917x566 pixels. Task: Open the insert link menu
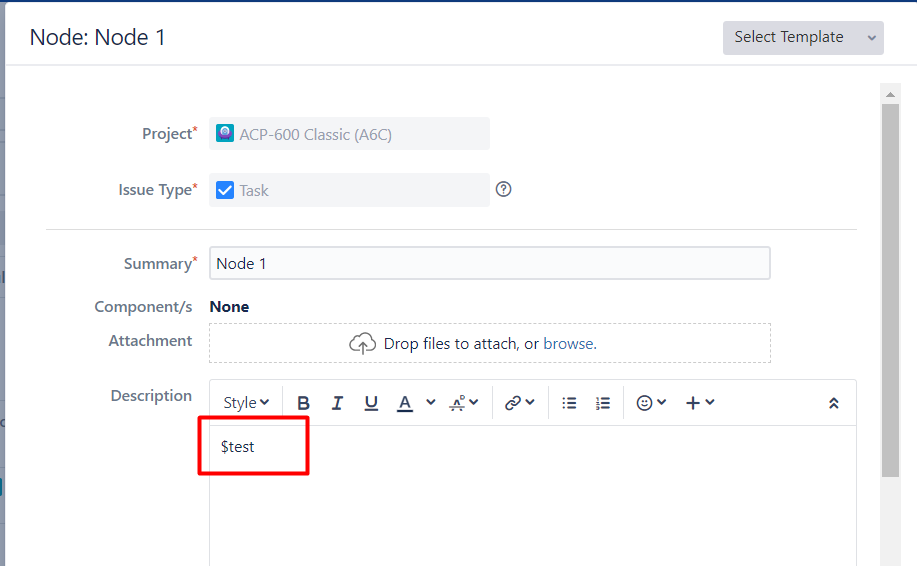point(519,403)
